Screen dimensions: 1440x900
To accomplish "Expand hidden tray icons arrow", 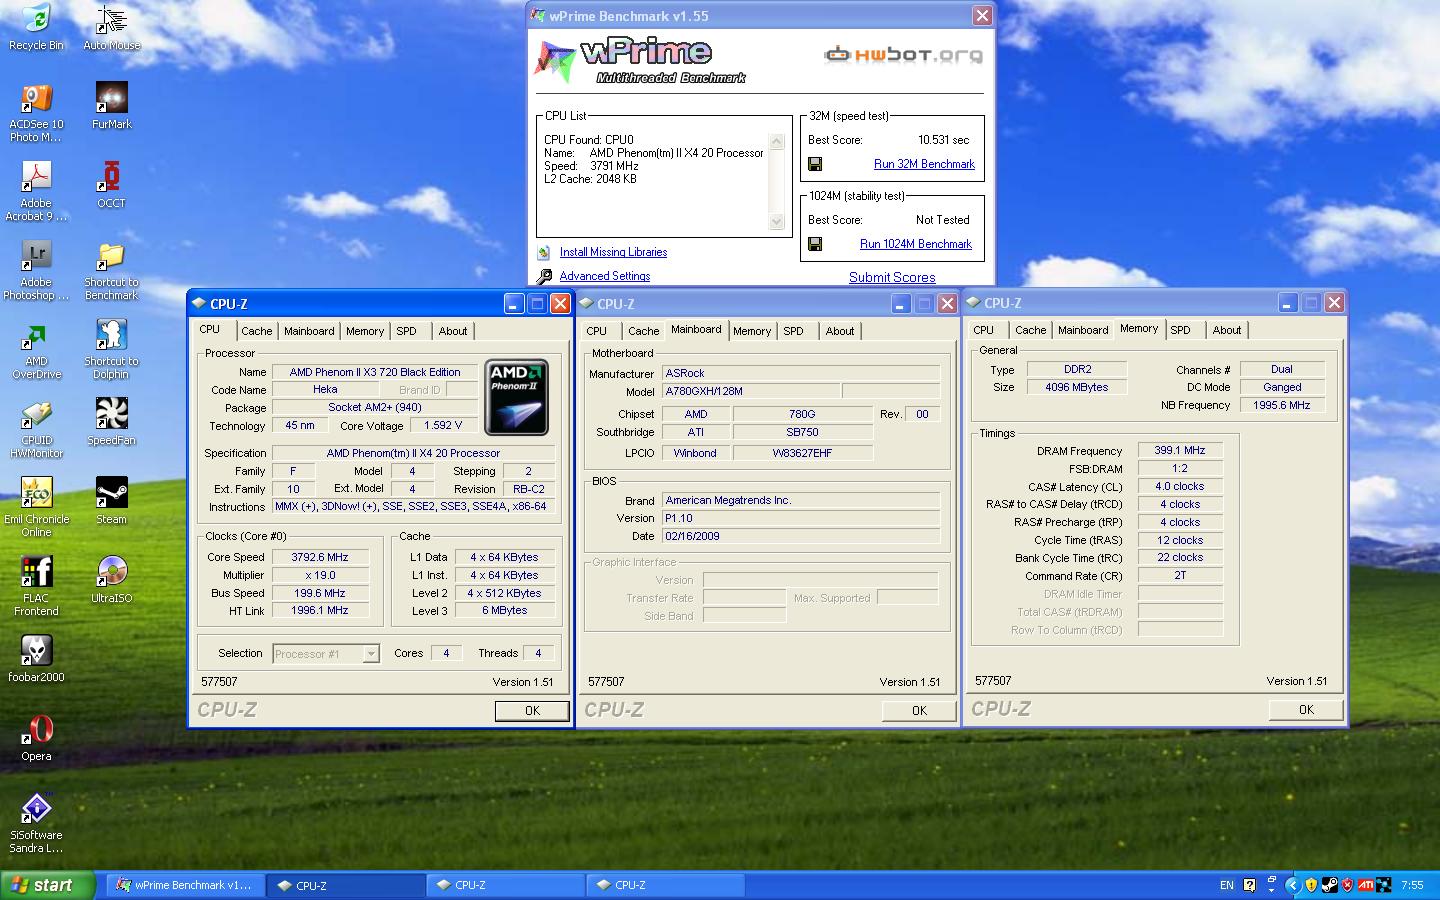I will tap(1292, 885).
